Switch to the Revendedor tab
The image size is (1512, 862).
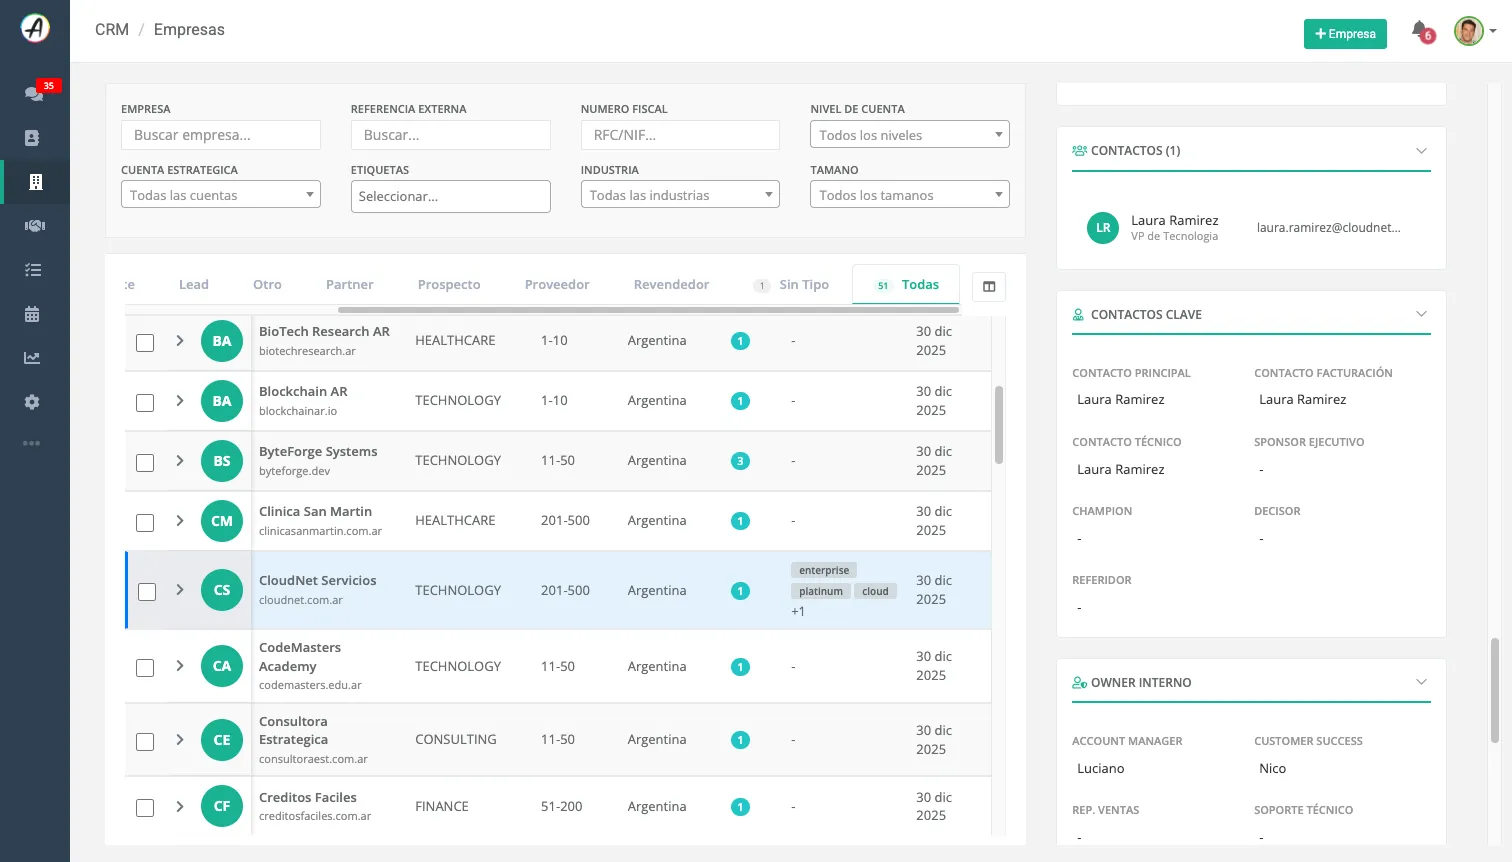(x=671, y=285)
